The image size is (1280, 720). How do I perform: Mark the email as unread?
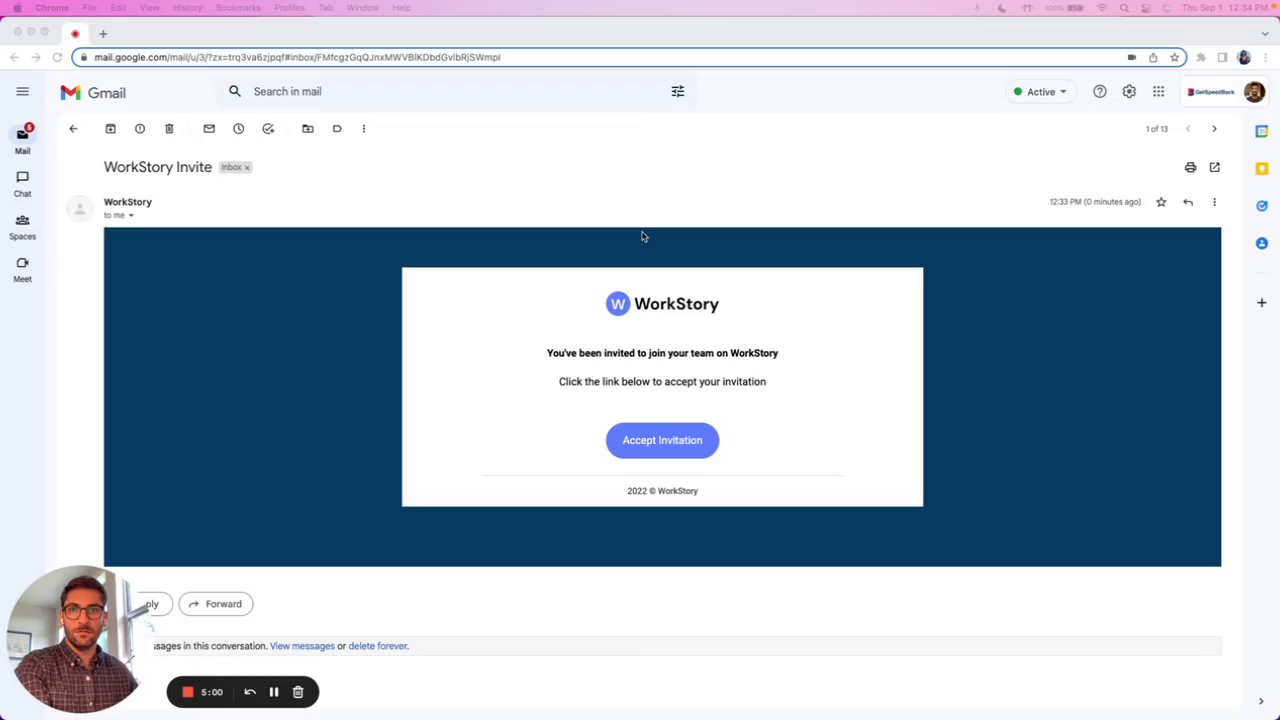(209, 129)
